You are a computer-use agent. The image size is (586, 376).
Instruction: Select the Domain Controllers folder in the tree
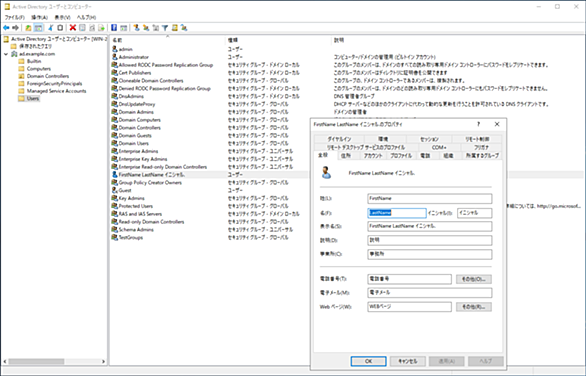pyautogui.click(x=43, y=76)
